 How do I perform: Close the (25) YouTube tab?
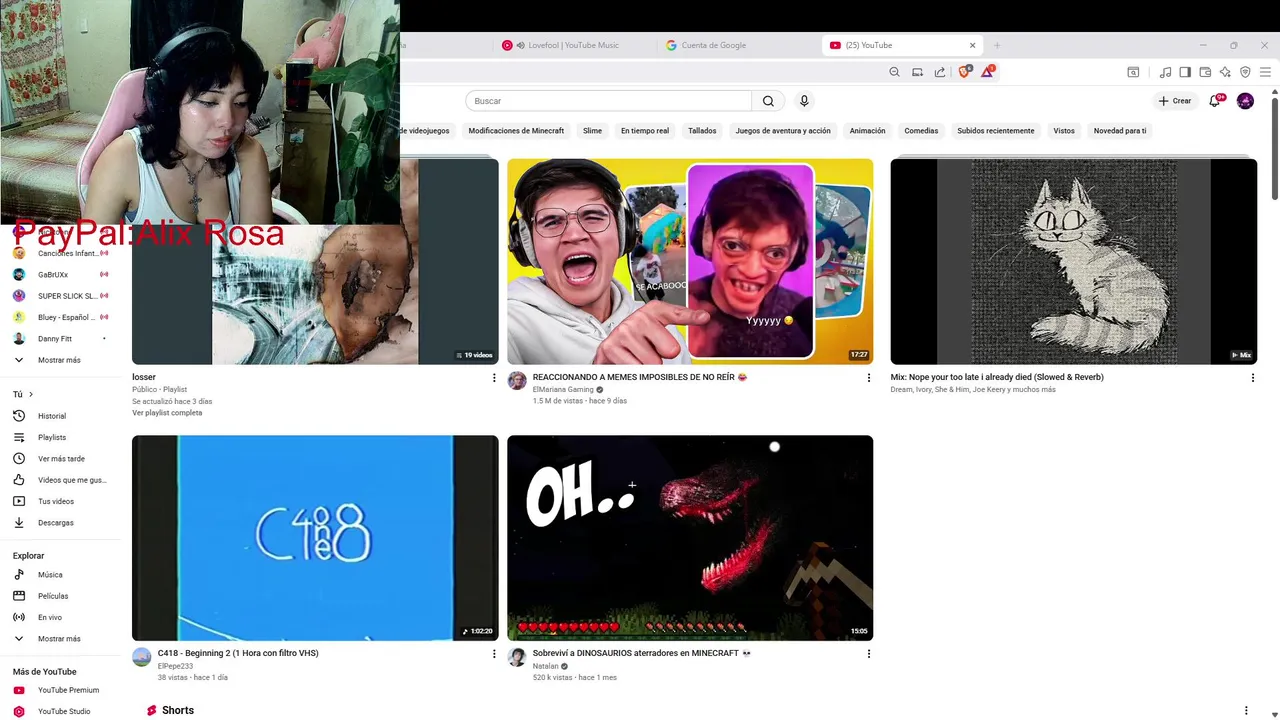point(972,45)
